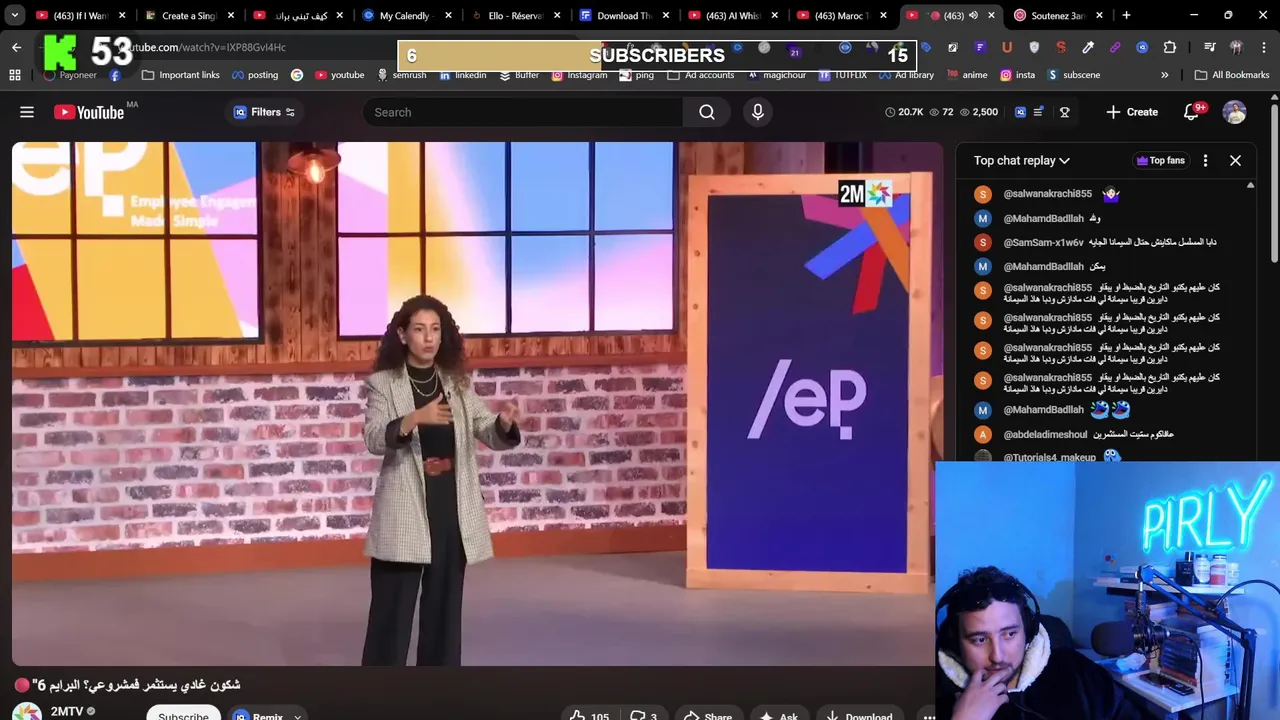Click the purple link extension icon
Screen dimensions: 1280x720
point(1115,47)
